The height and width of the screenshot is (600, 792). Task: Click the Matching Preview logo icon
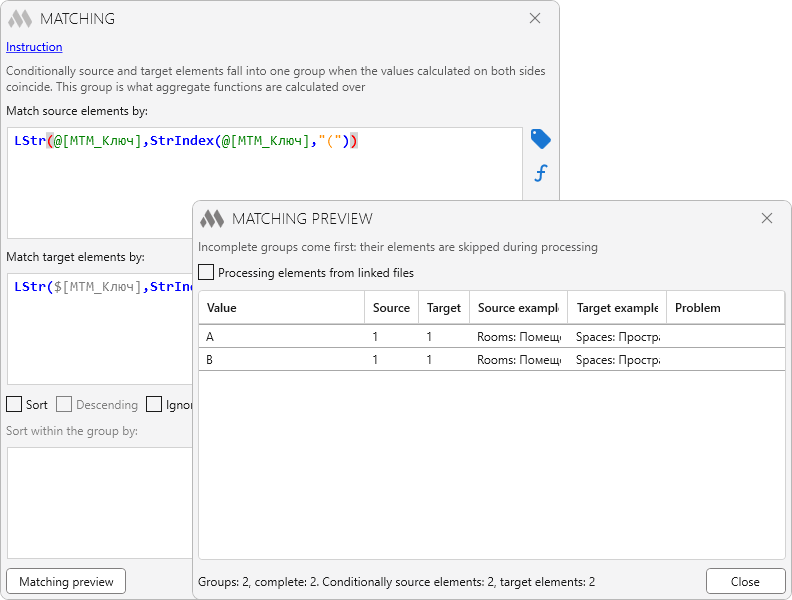click(212, 219)
